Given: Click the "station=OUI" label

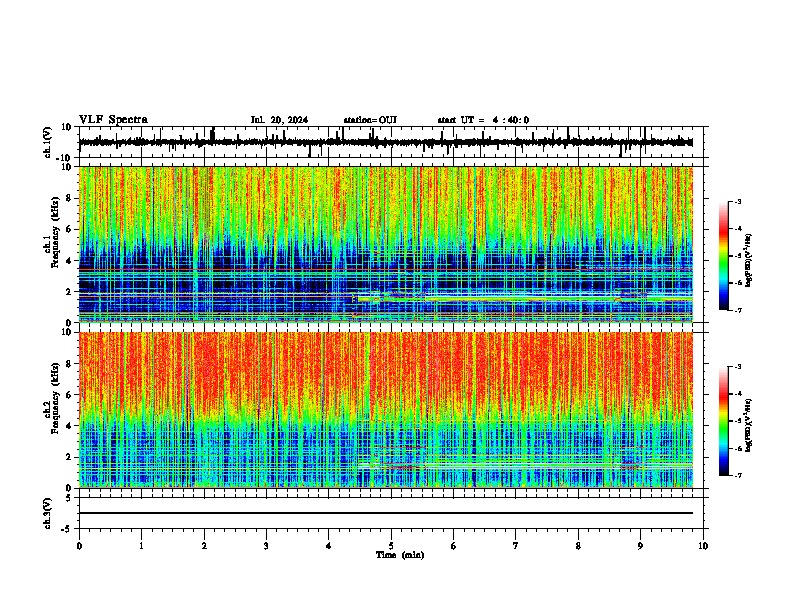Looking at the screenshot, I should [370, 120].
